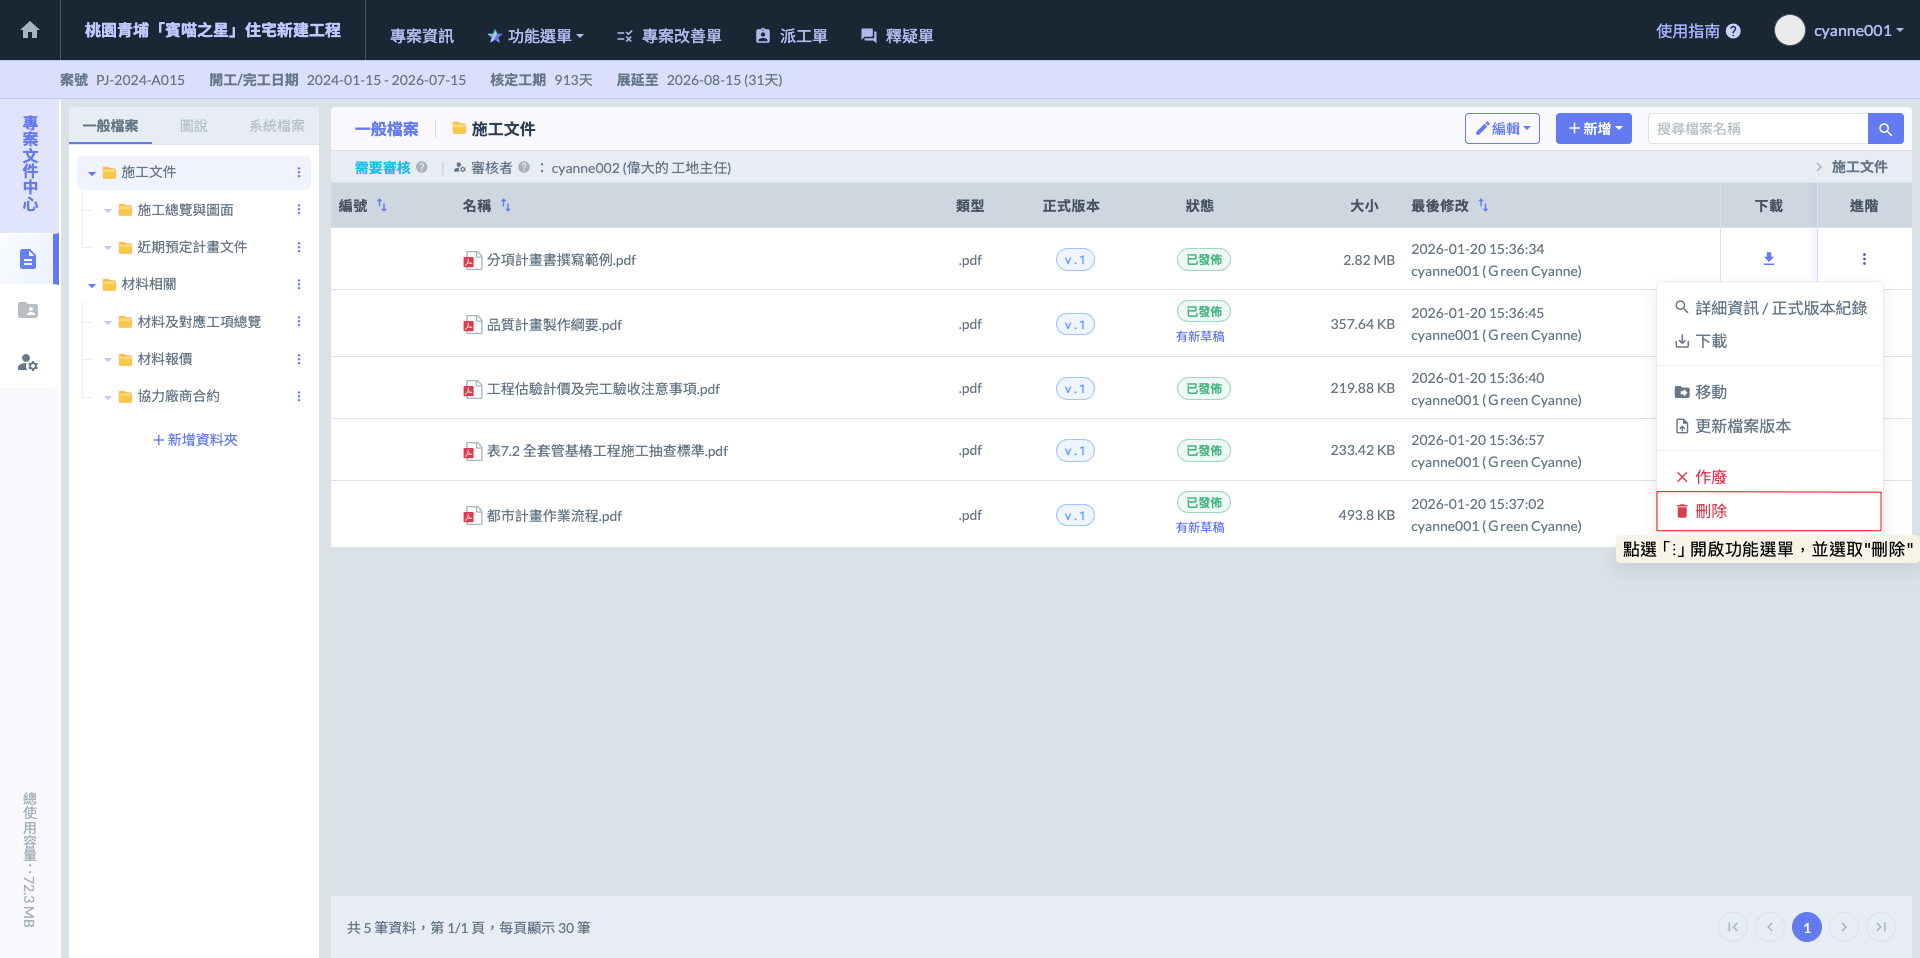Open the three-dot menu for 施工文件 folder
Screen dimensions: 1920x958
click(298, 173)
